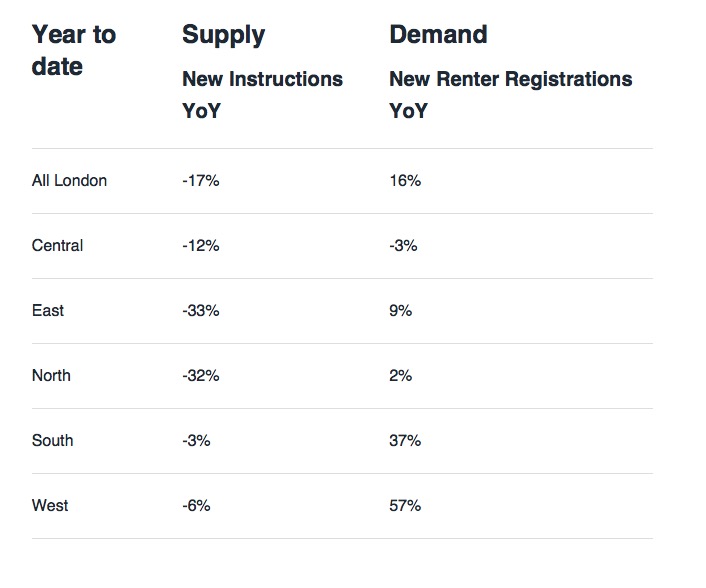This screenshot has height=588, width=706.
Task: Click the "Demand" column heading
Action: click(x=438, y=35)
